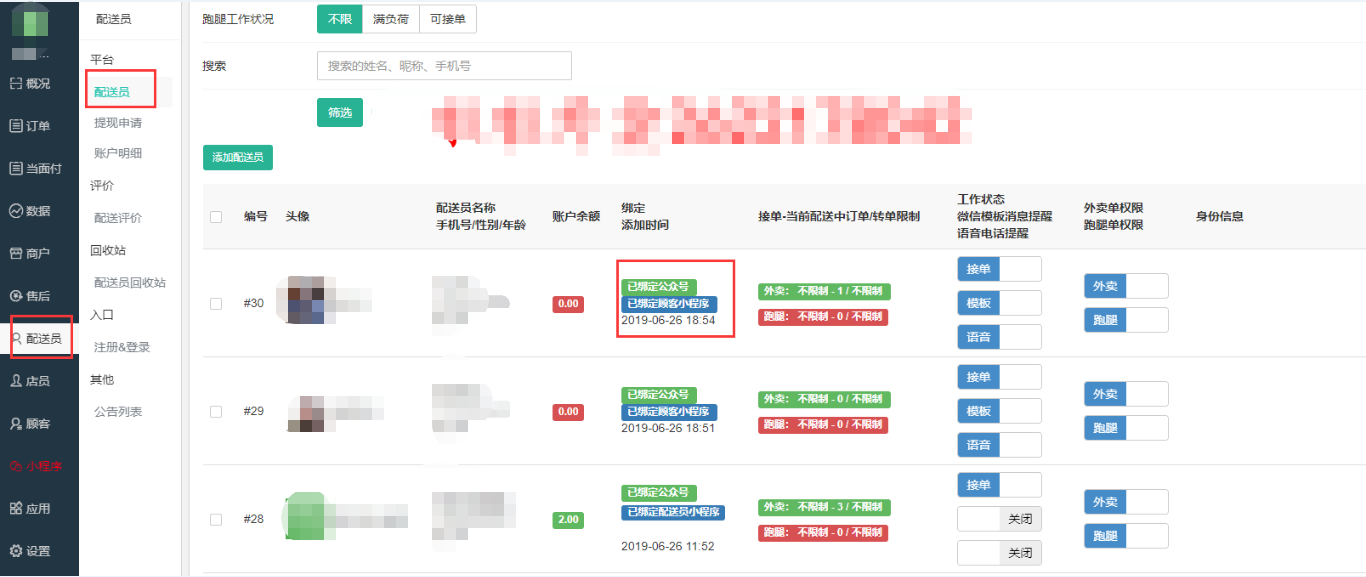Open the 配送评价 submenu item

pos(118,218)
